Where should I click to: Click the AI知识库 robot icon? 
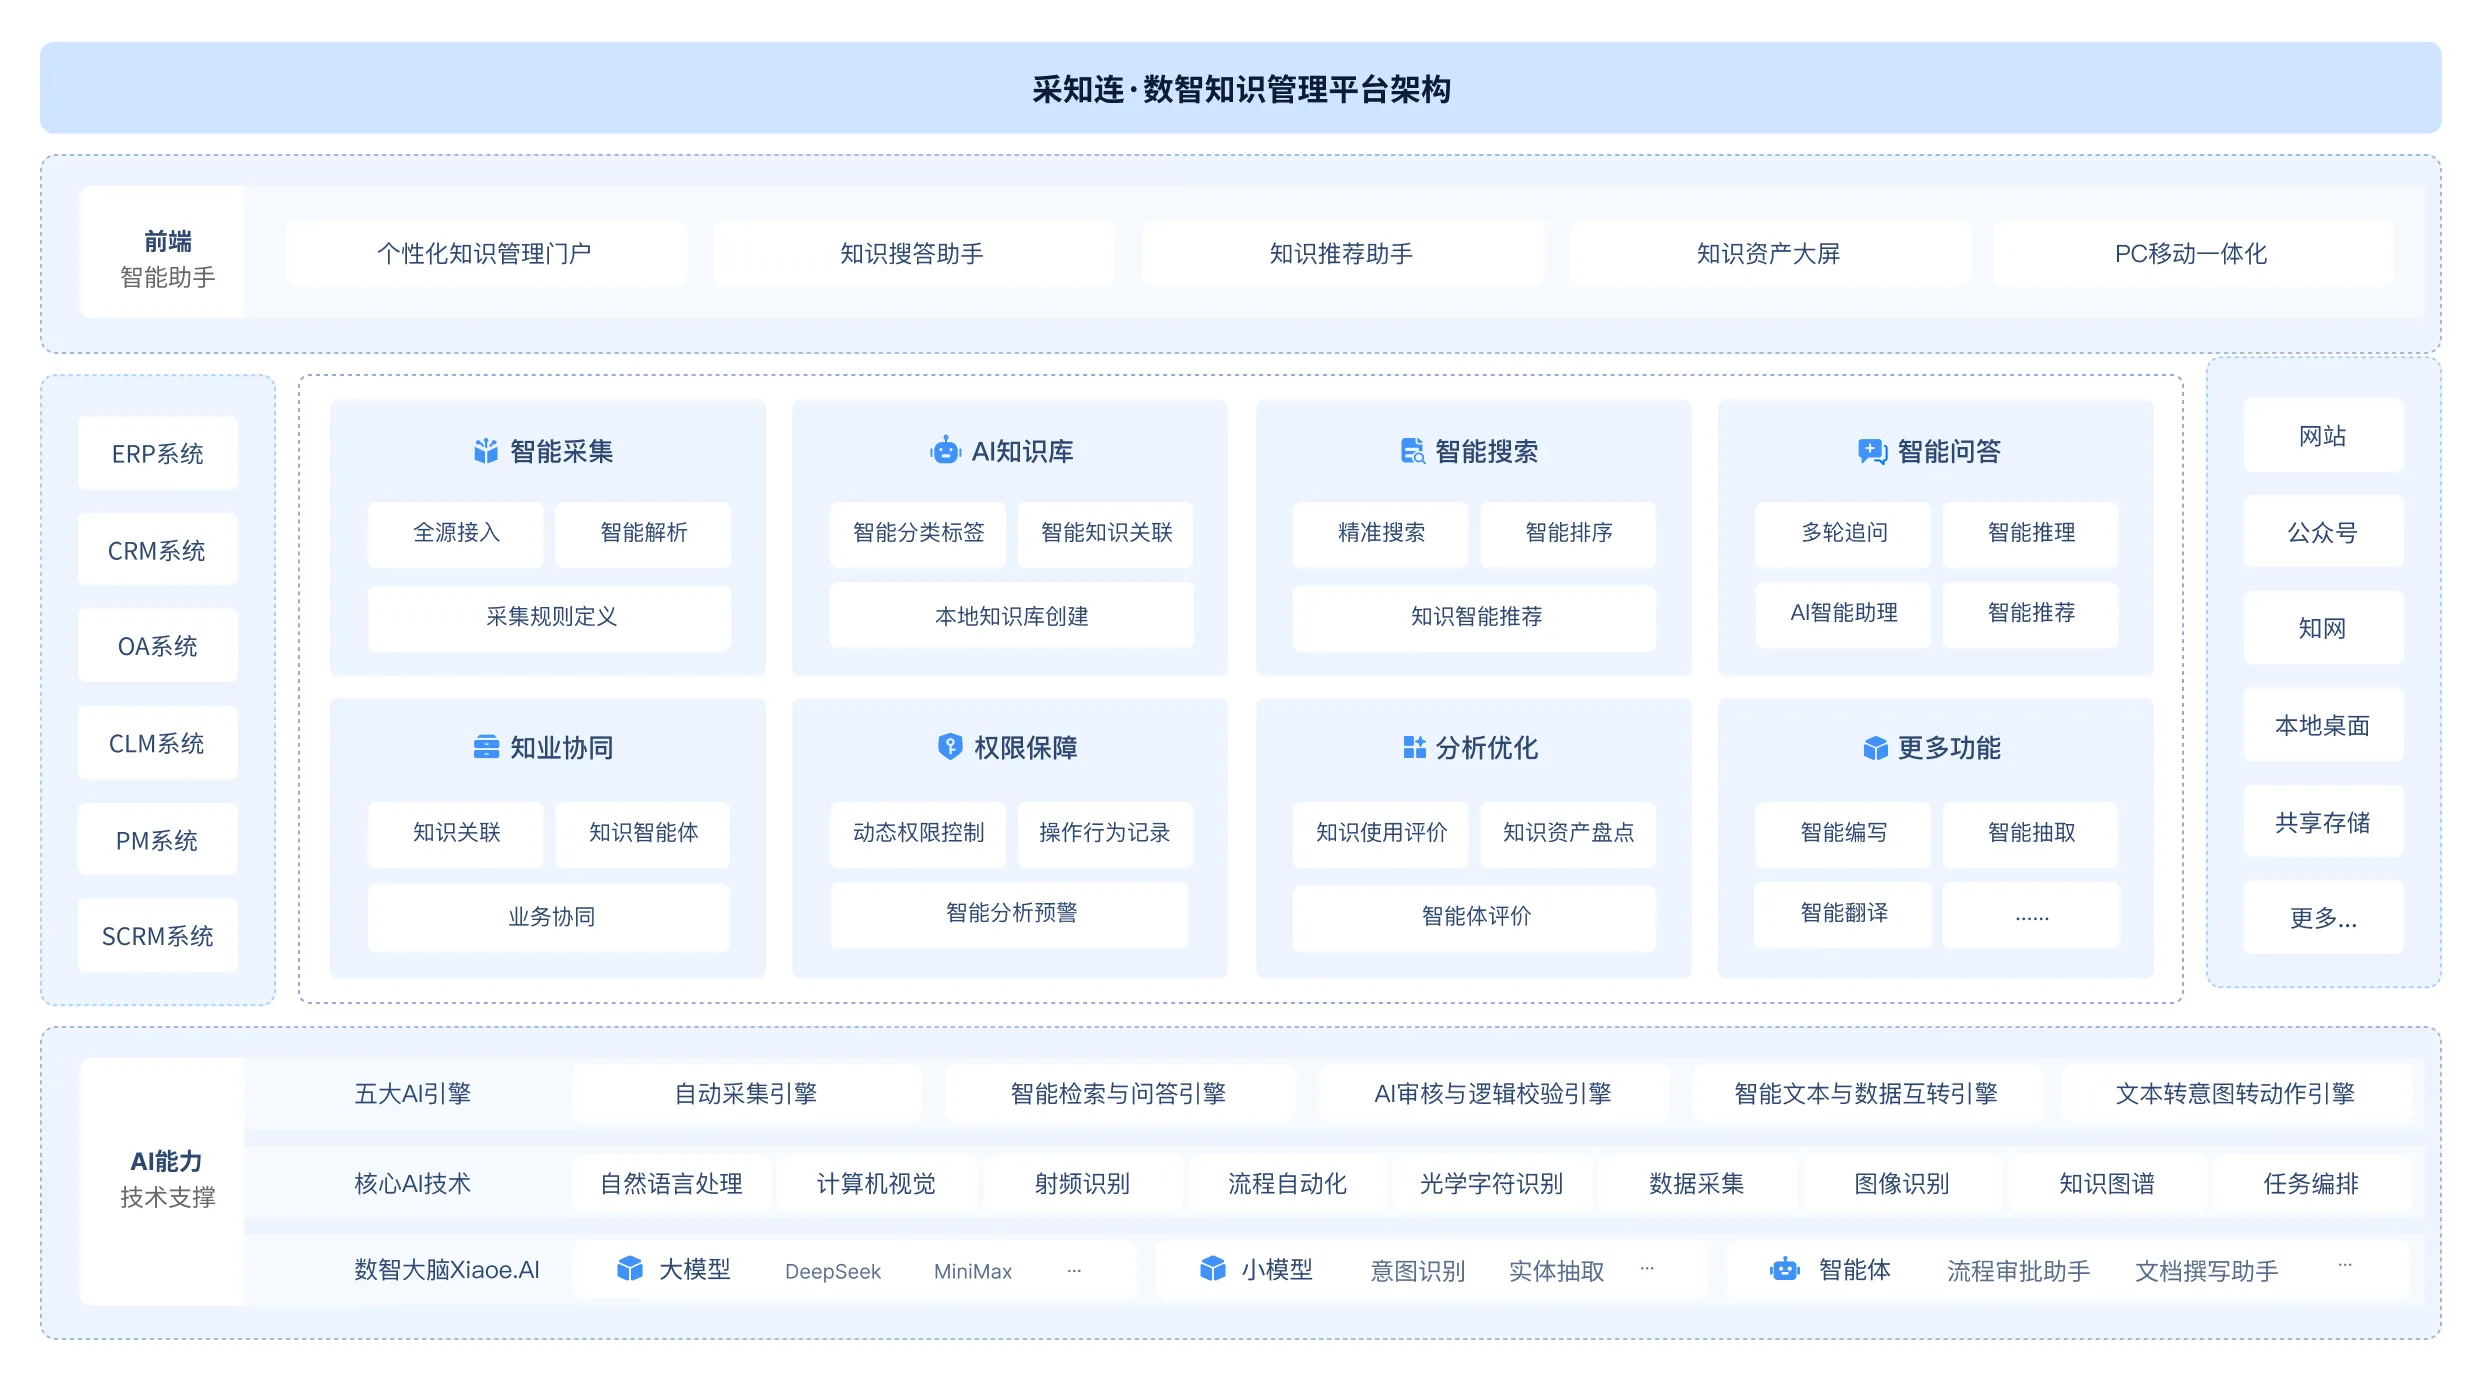(945, 451)
